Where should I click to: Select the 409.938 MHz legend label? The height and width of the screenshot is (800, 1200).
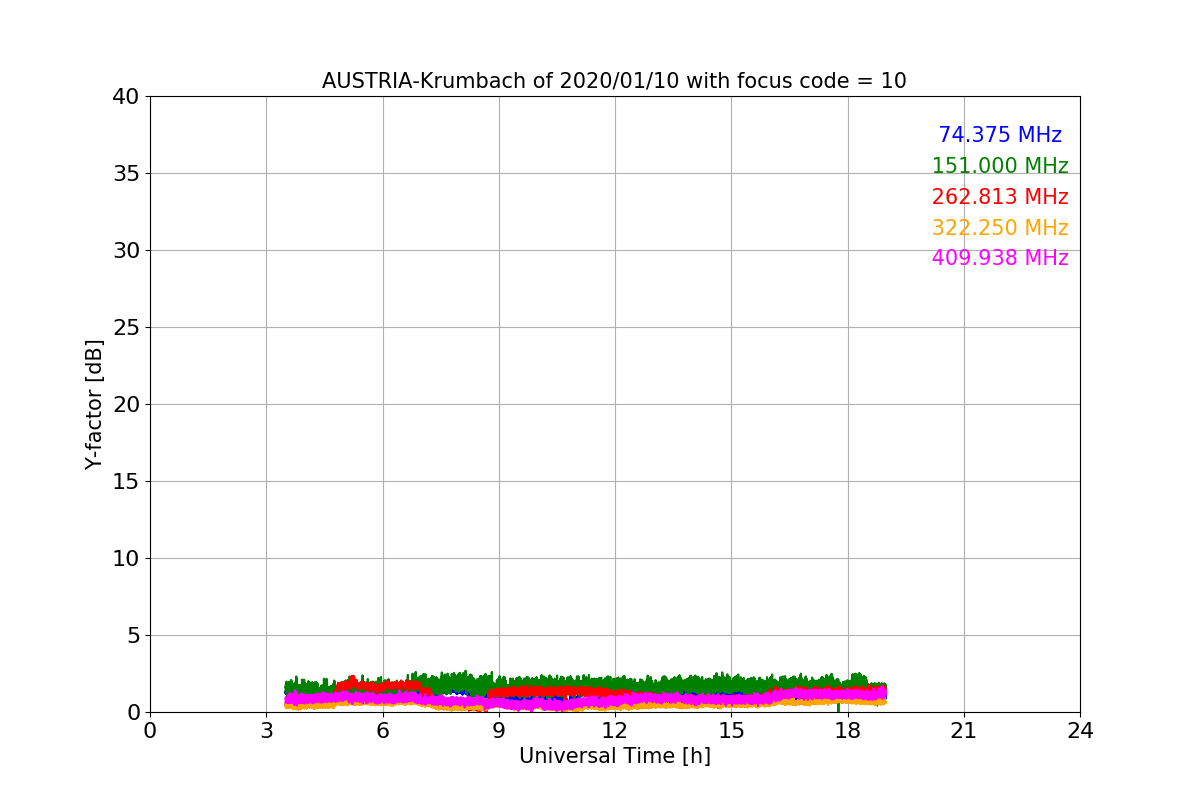click(1000, 258)
